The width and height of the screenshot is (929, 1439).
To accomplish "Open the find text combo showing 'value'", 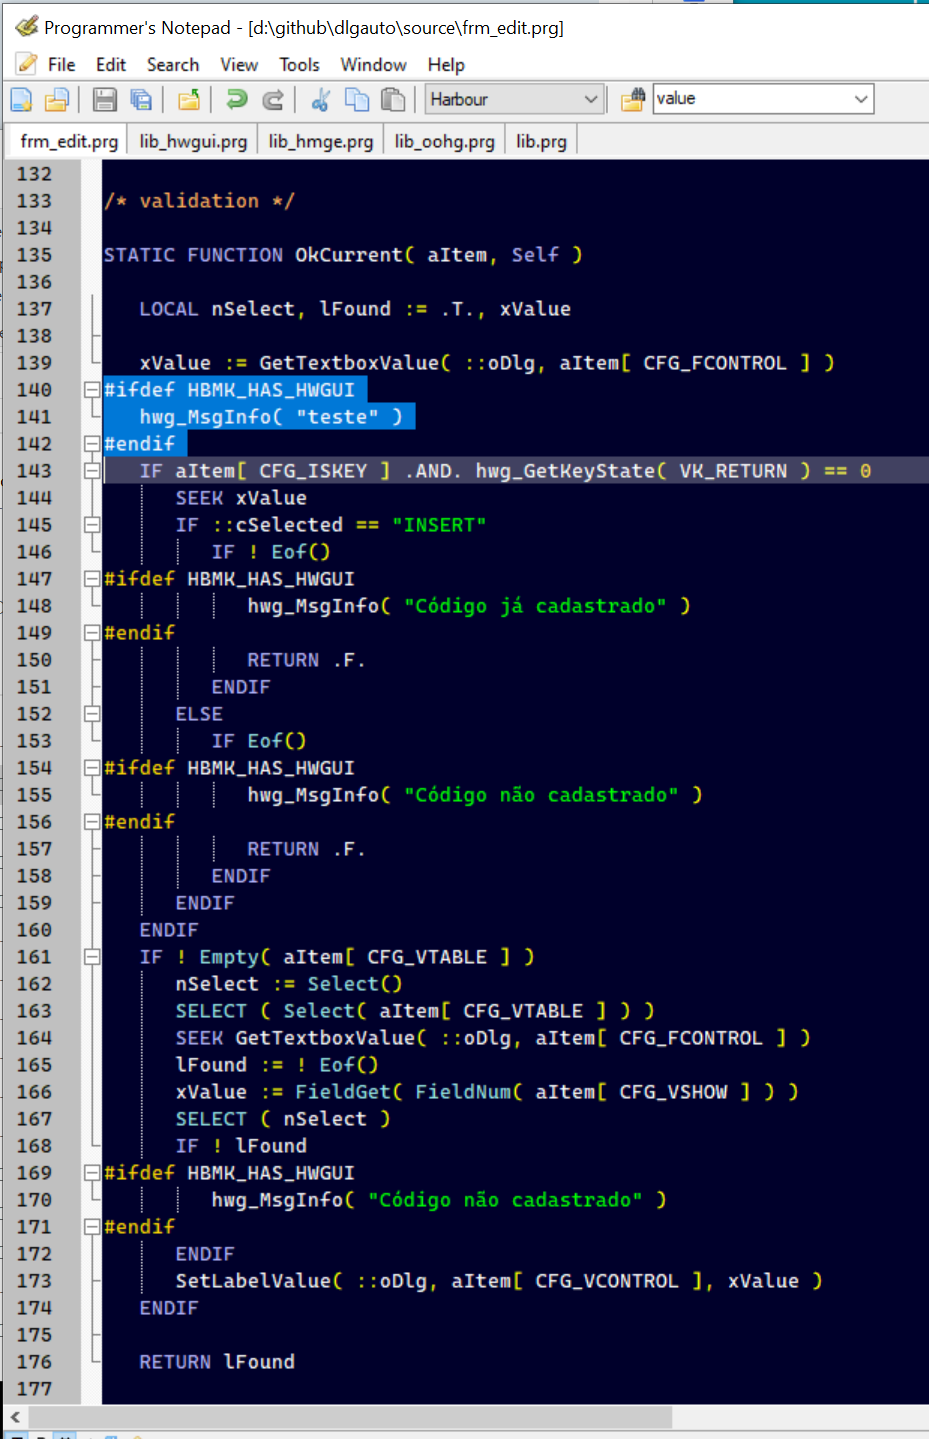I will (x=763, y=98).
